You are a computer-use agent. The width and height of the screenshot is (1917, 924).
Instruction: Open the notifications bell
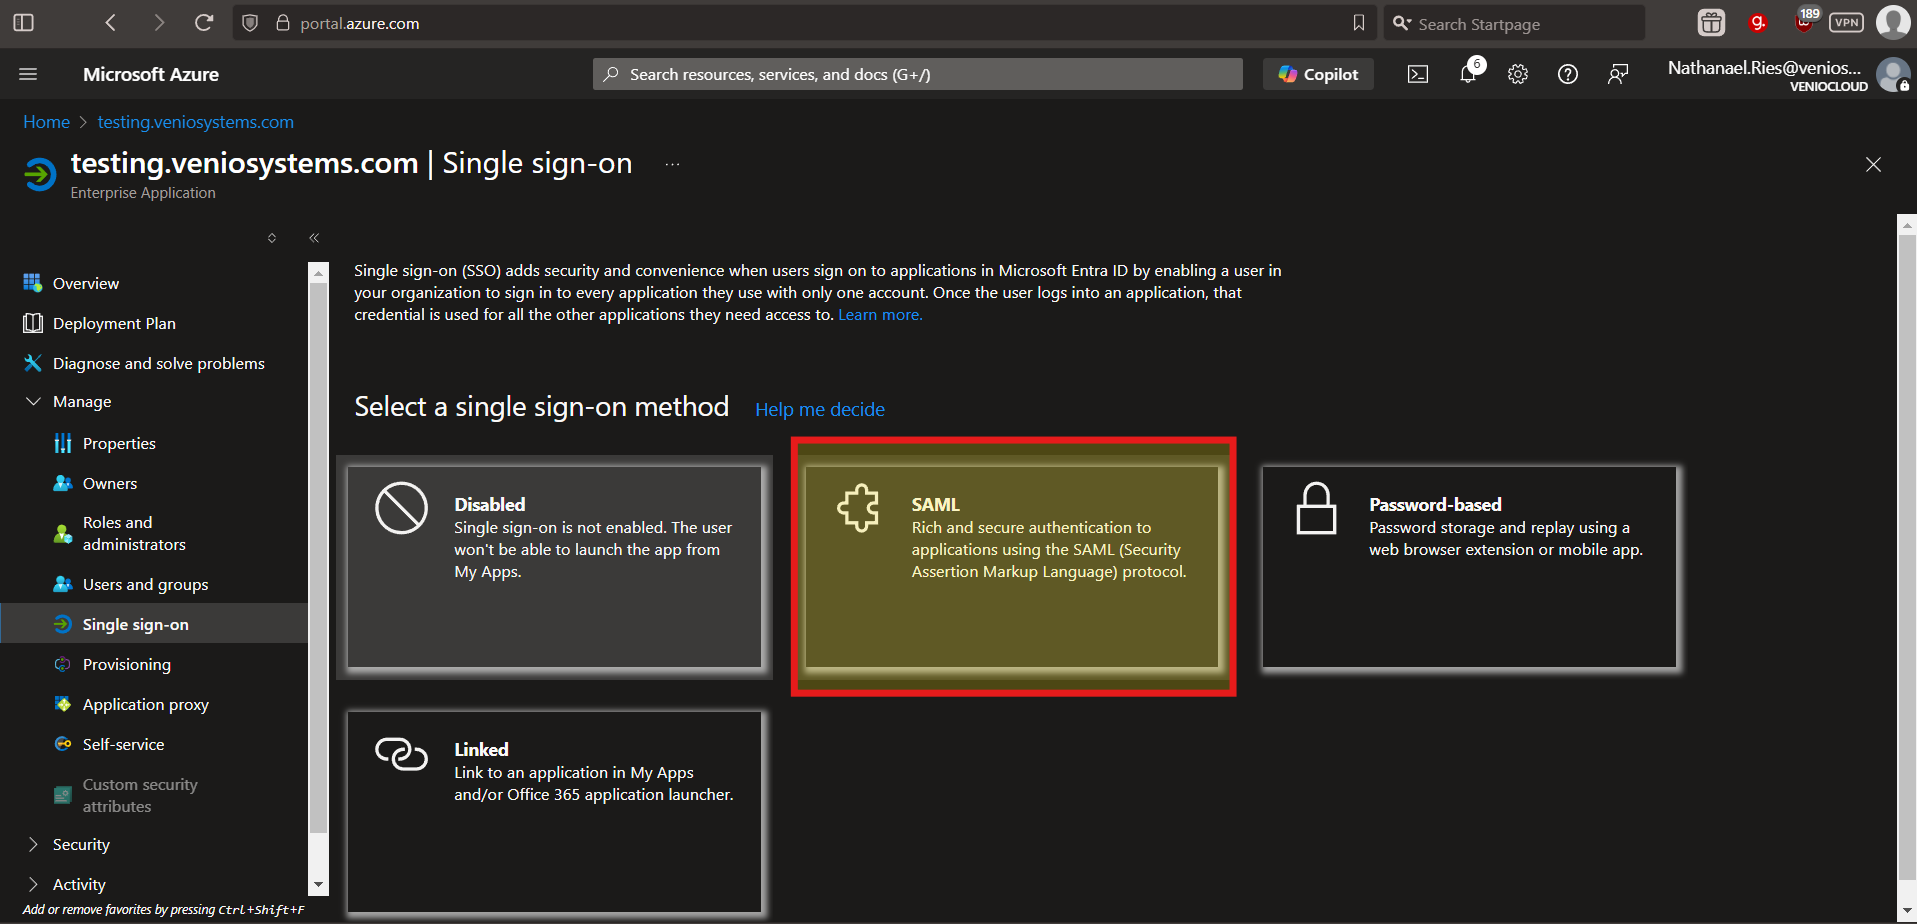(x=1468, y=73)
